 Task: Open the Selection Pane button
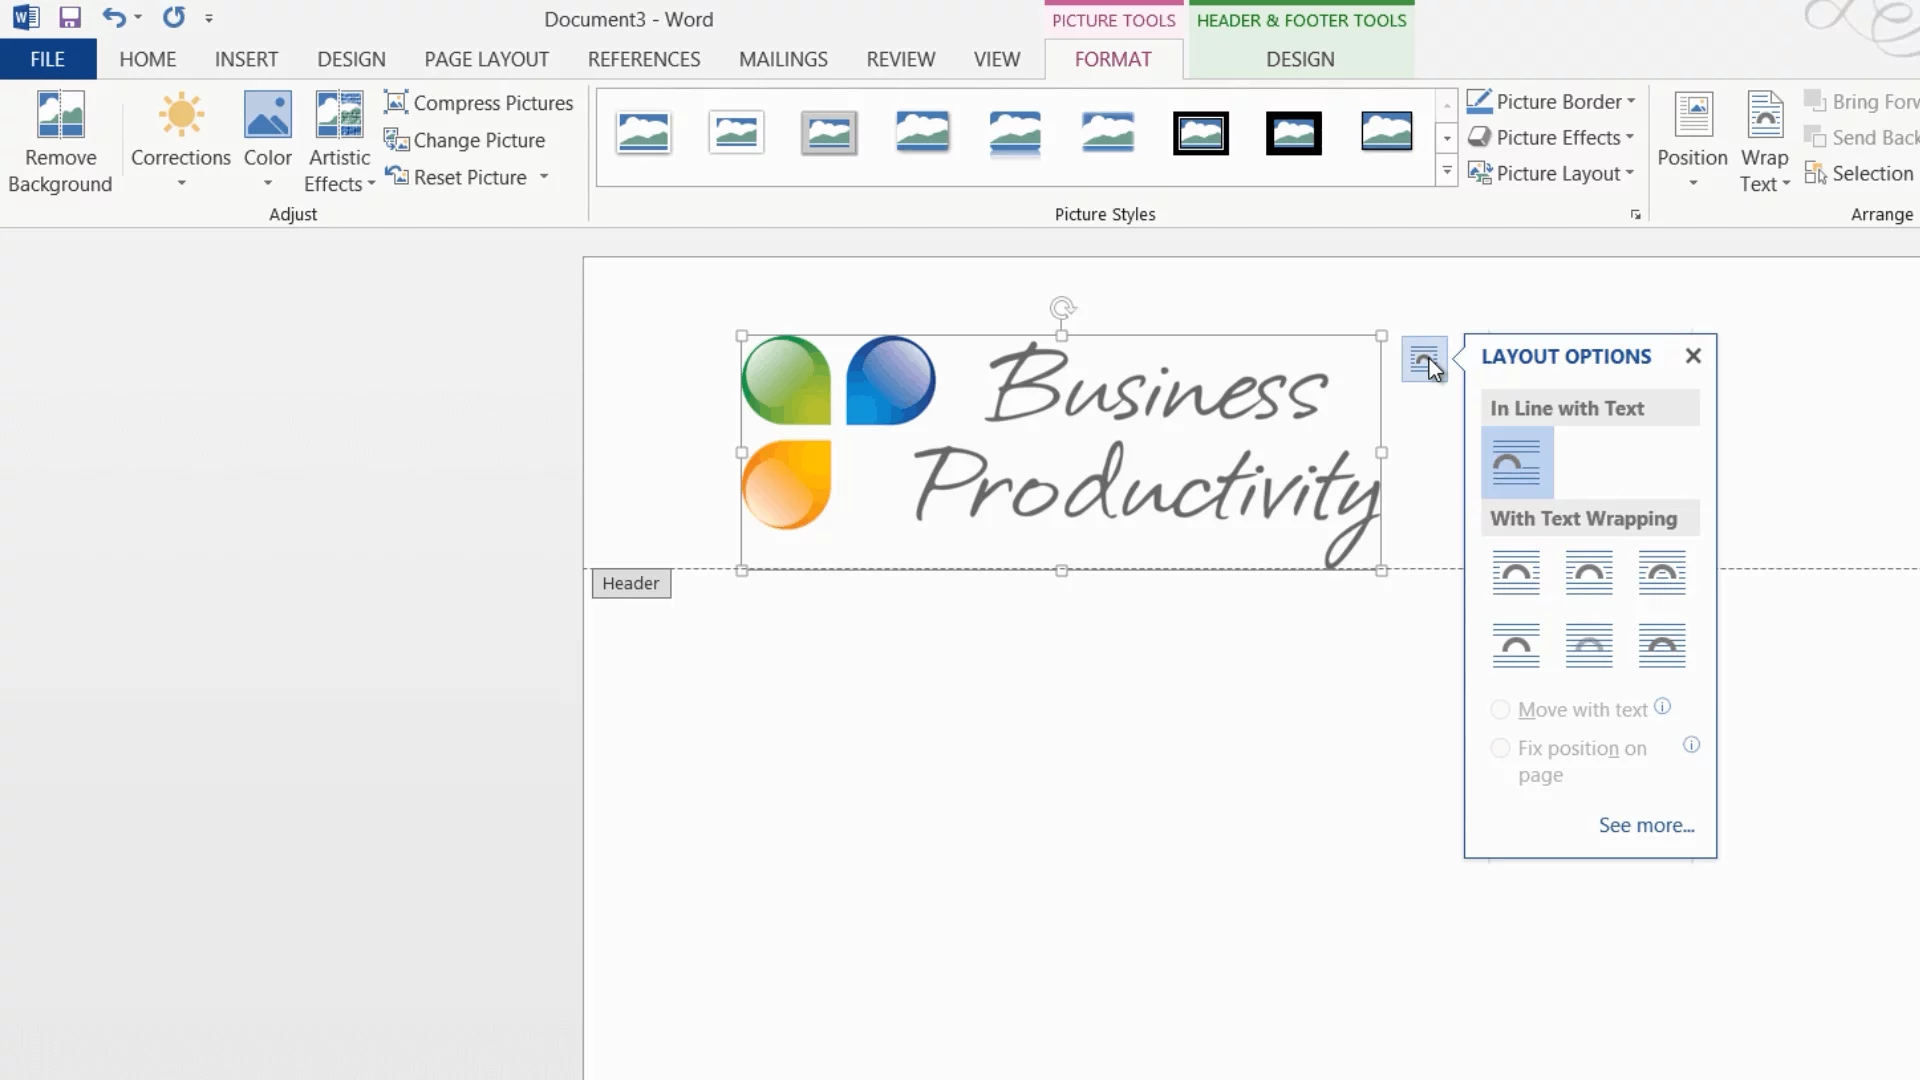[1860, 174]
